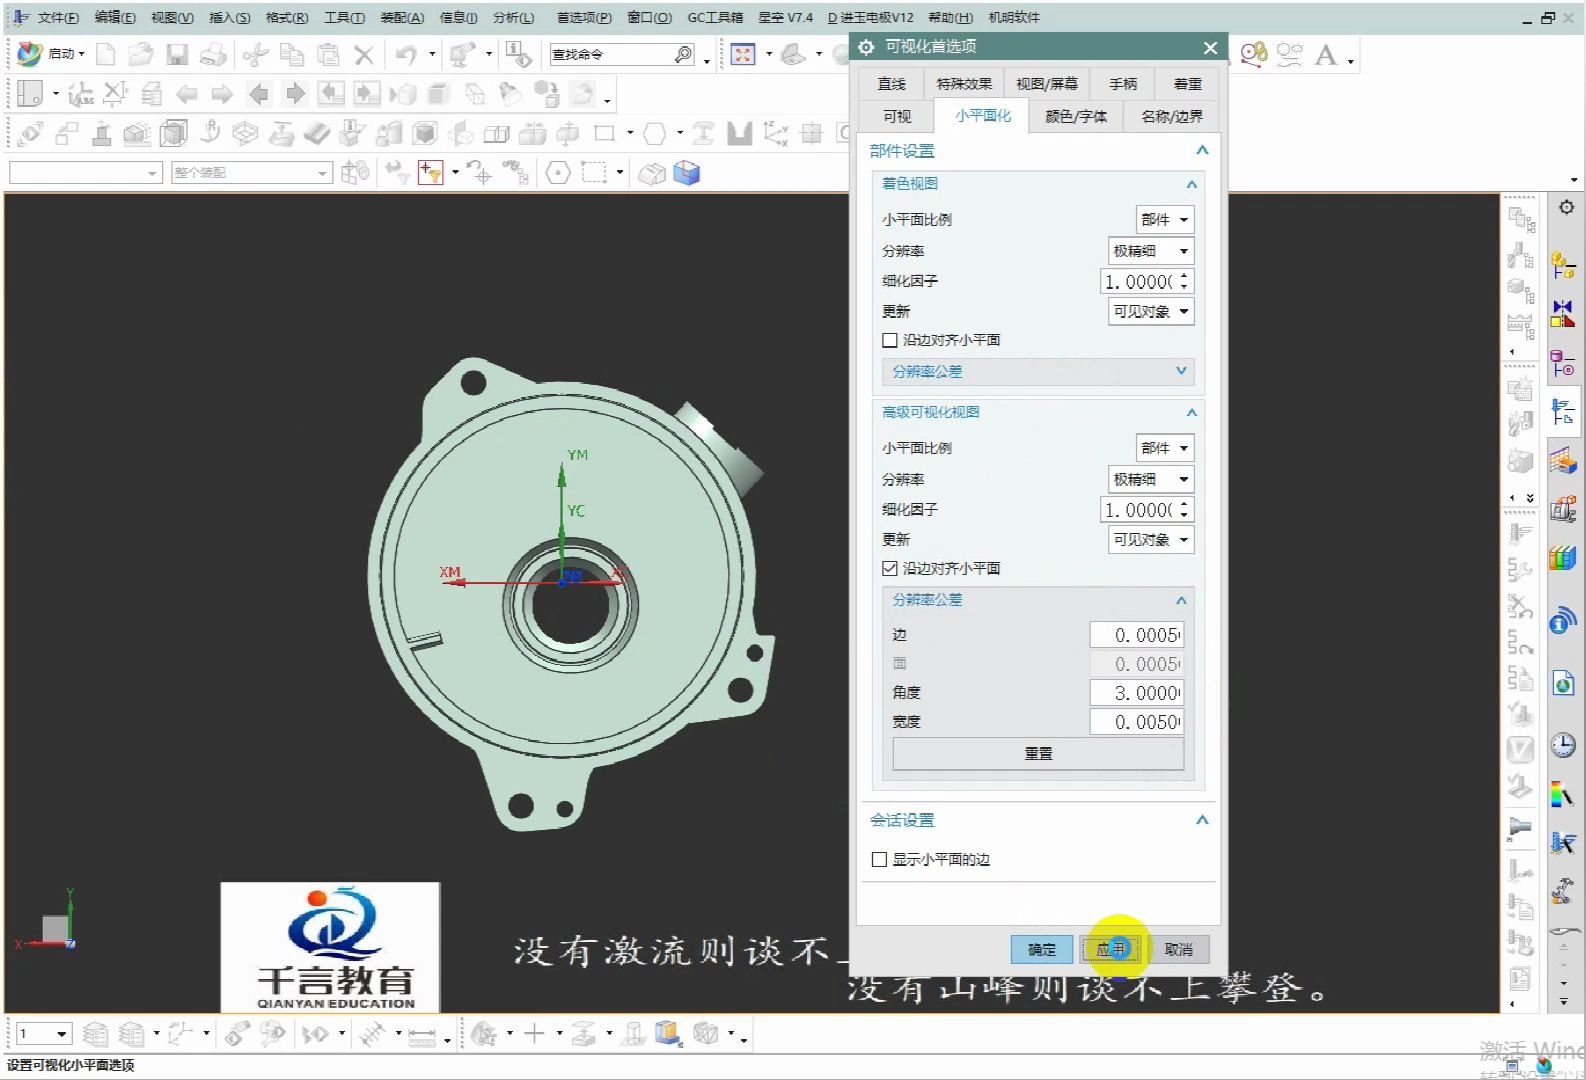Click the Save floppy disk icon

177,55
